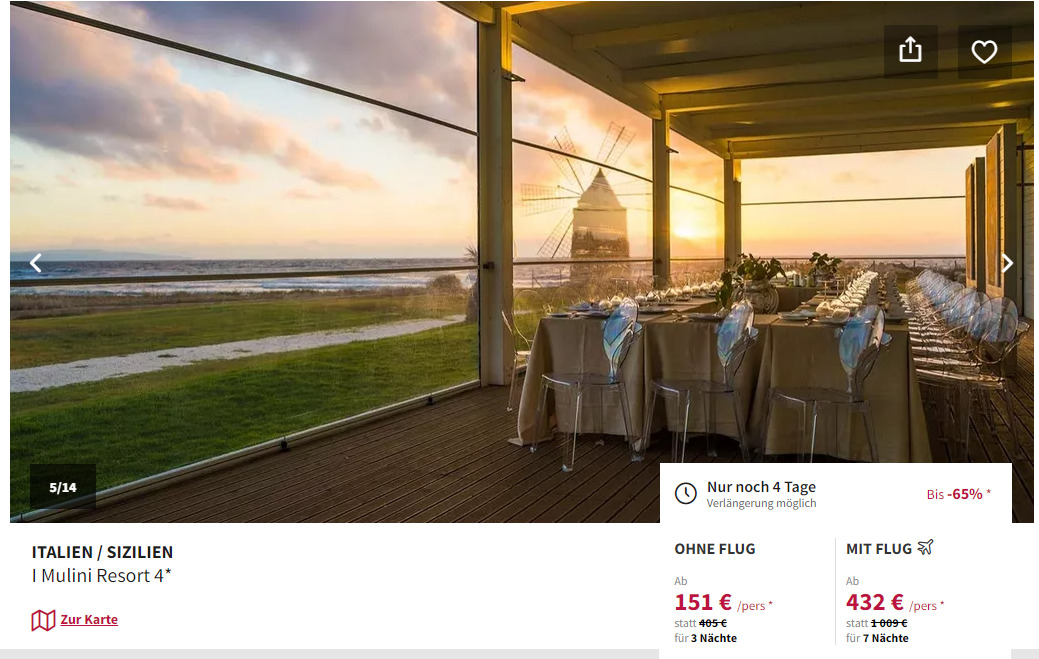Viewport: 1039px width, 659px height.
Task: Click the map icon beside Zur Karte
Action: coord(43,620)
